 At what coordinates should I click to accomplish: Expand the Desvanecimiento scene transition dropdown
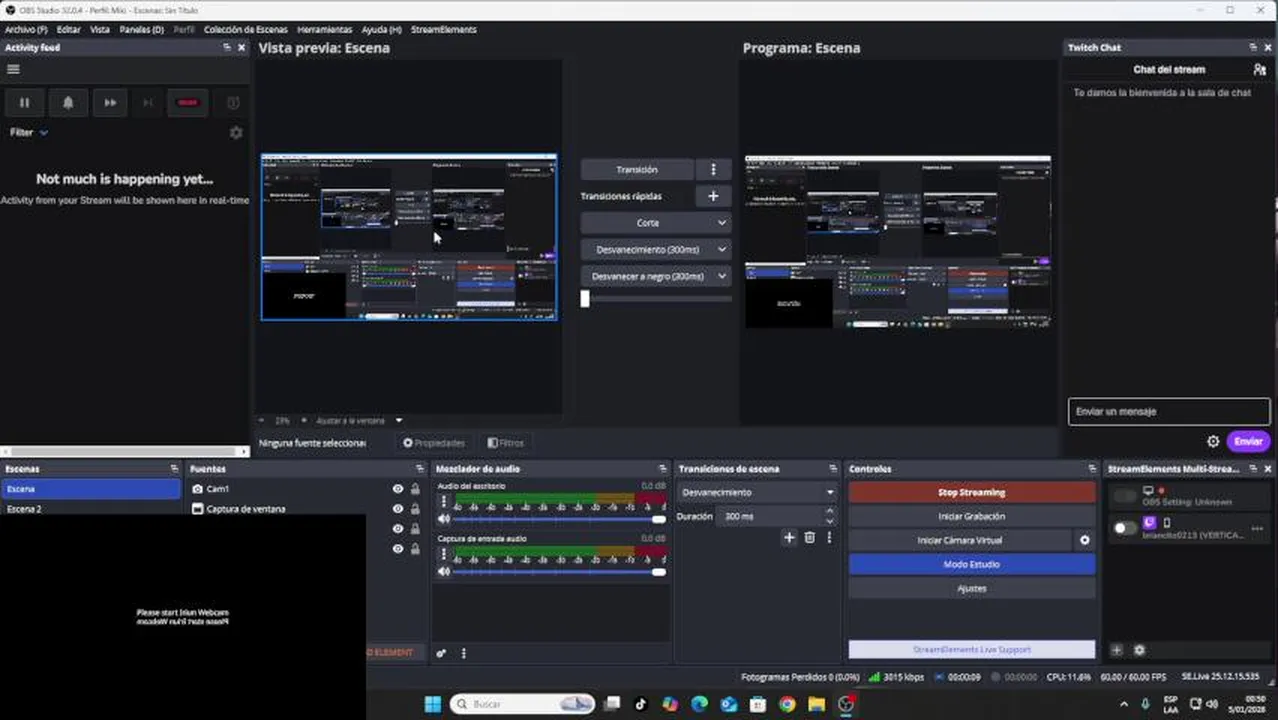[x=757, y=492]
